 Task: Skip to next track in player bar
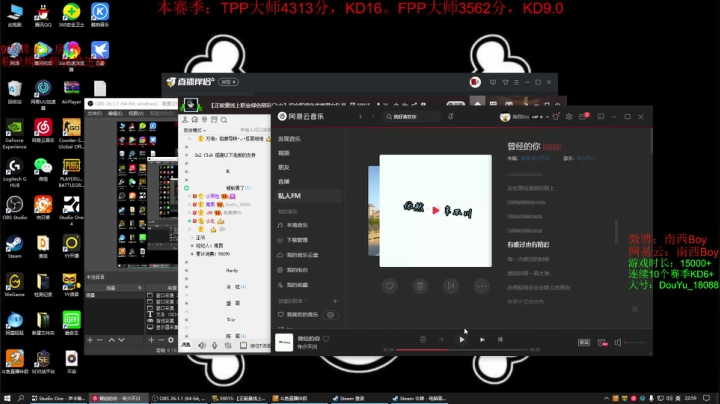click(482, 340)
